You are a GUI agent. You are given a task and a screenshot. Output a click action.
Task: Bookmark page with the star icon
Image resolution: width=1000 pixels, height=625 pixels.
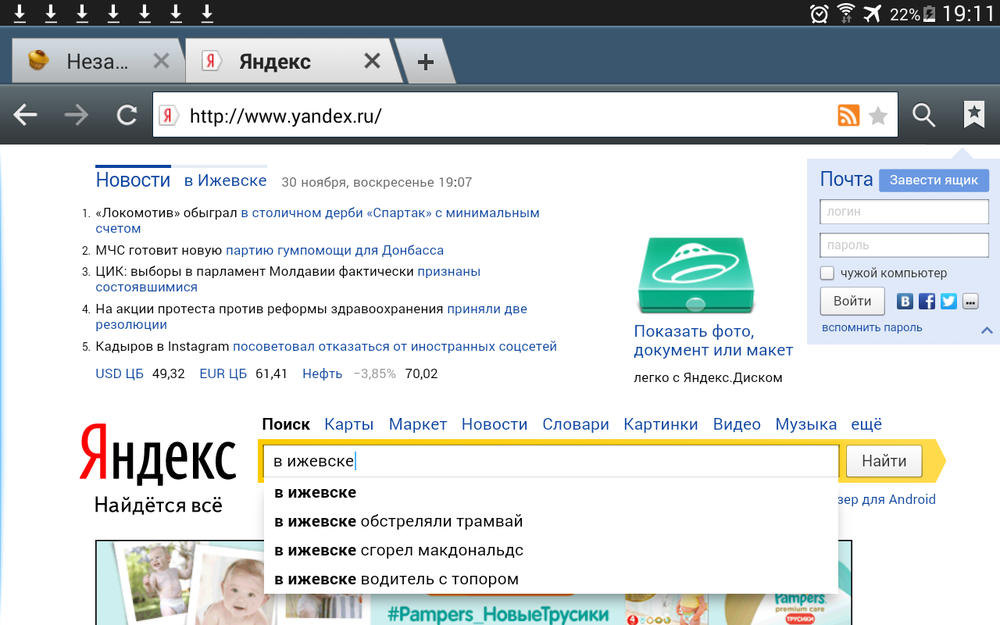pyautogui.click(x=878, y=116)
